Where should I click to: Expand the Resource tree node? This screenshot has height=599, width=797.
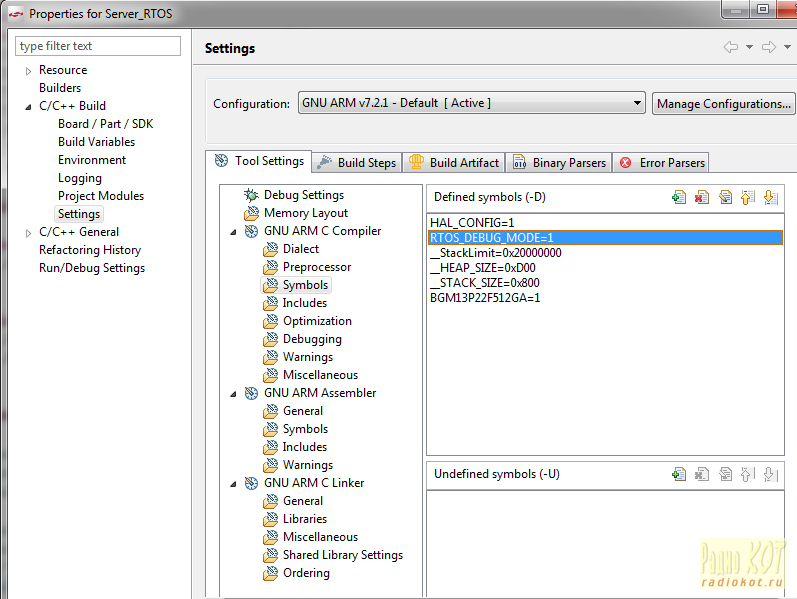(28, 71)
